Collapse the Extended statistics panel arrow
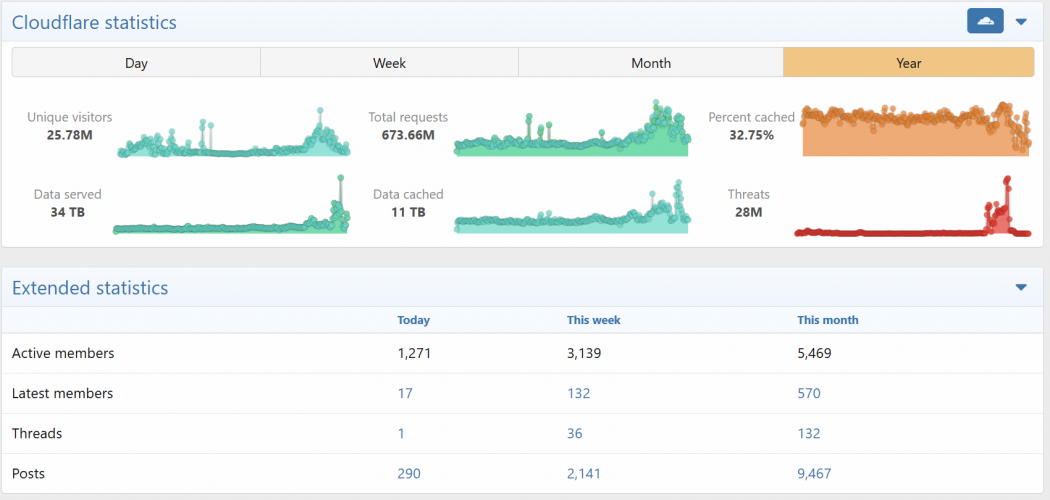Screen dimensions: 1050x500 pos(1021,288)
